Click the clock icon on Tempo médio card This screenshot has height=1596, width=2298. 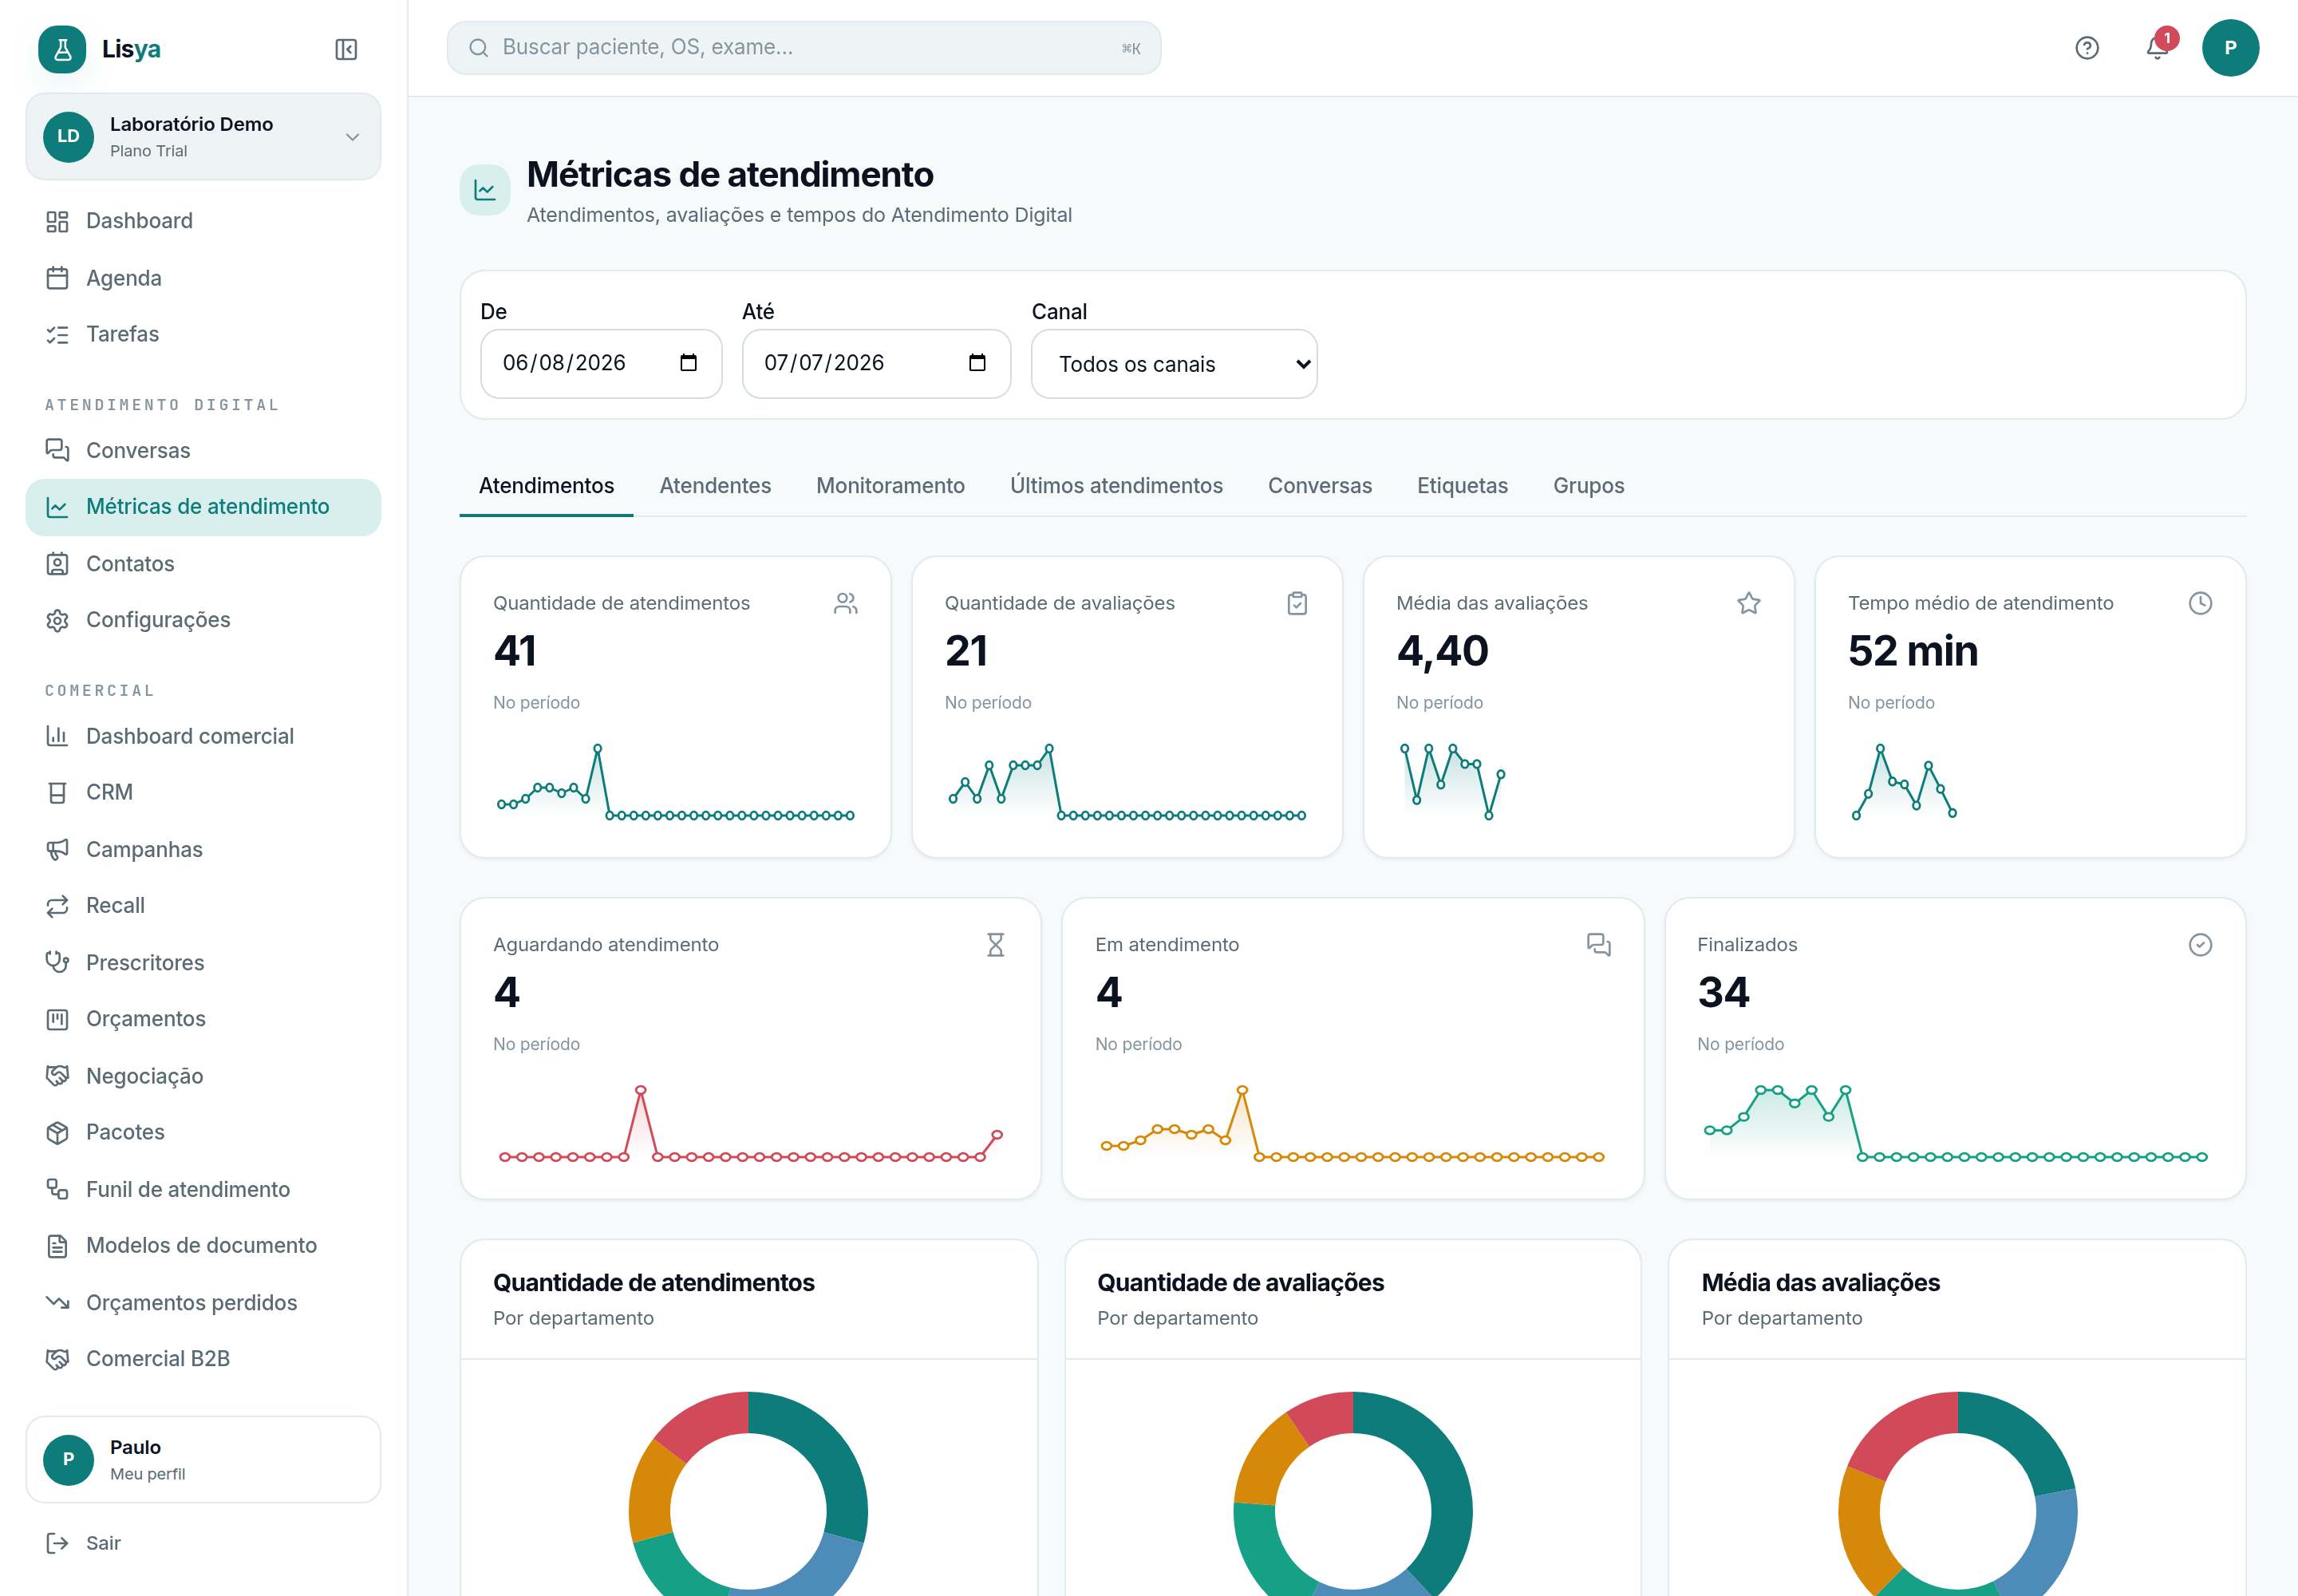[2200, 603]
